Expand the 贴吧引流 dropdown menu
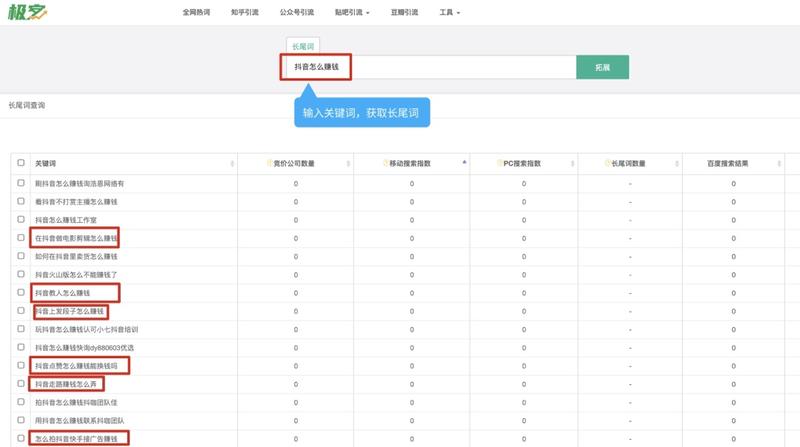 point(353,13)
